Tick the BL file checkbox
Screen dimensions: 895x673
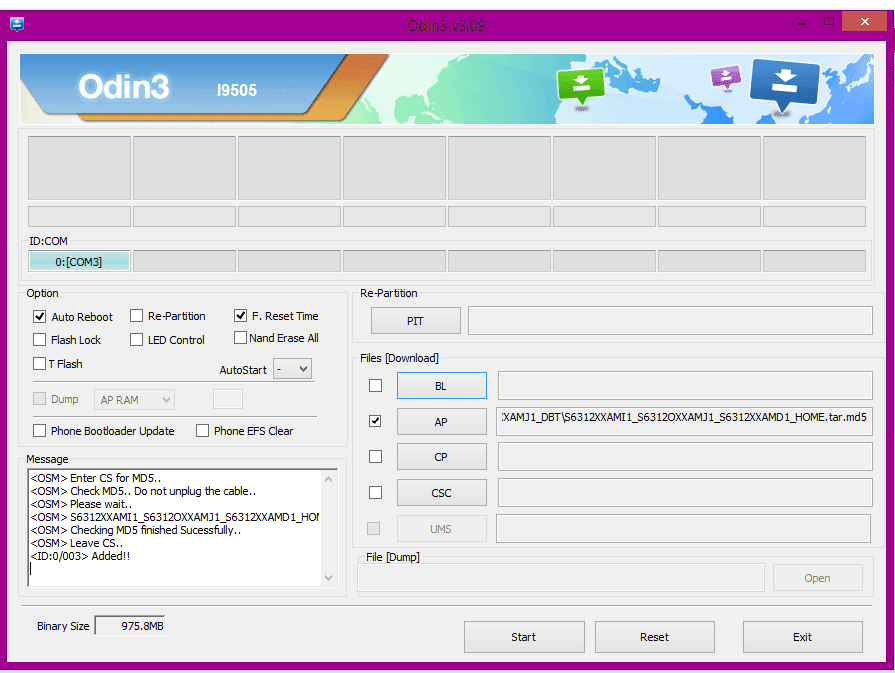coord(375,385)
